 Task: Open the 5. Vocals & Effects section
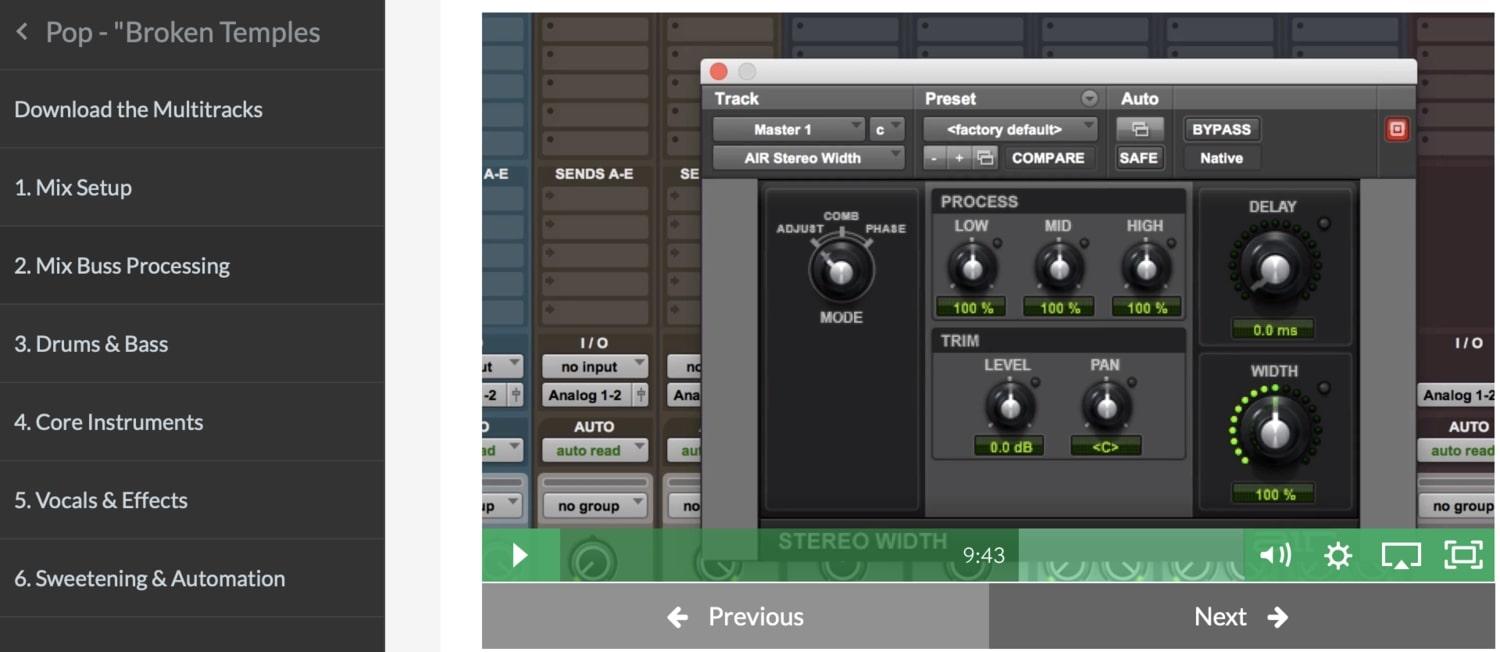[192, 499]
